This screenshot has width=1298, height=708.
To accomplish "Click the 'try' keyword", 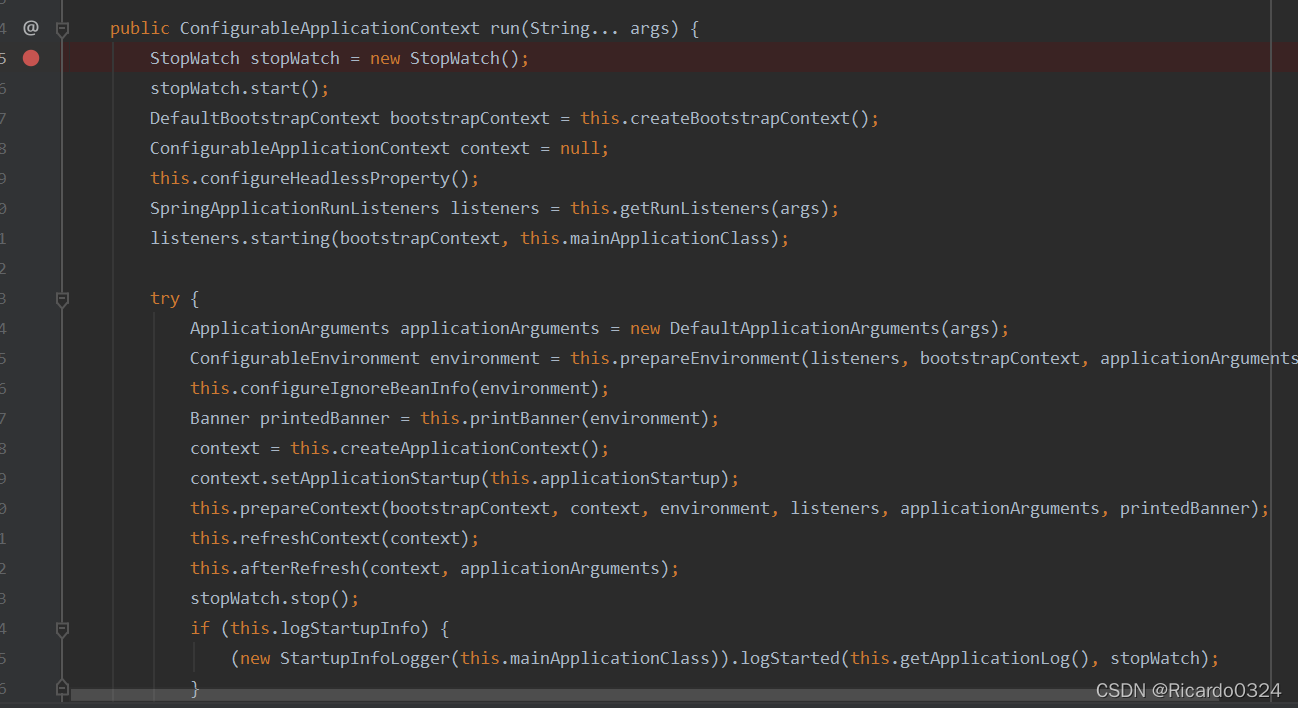I will 165,298.
